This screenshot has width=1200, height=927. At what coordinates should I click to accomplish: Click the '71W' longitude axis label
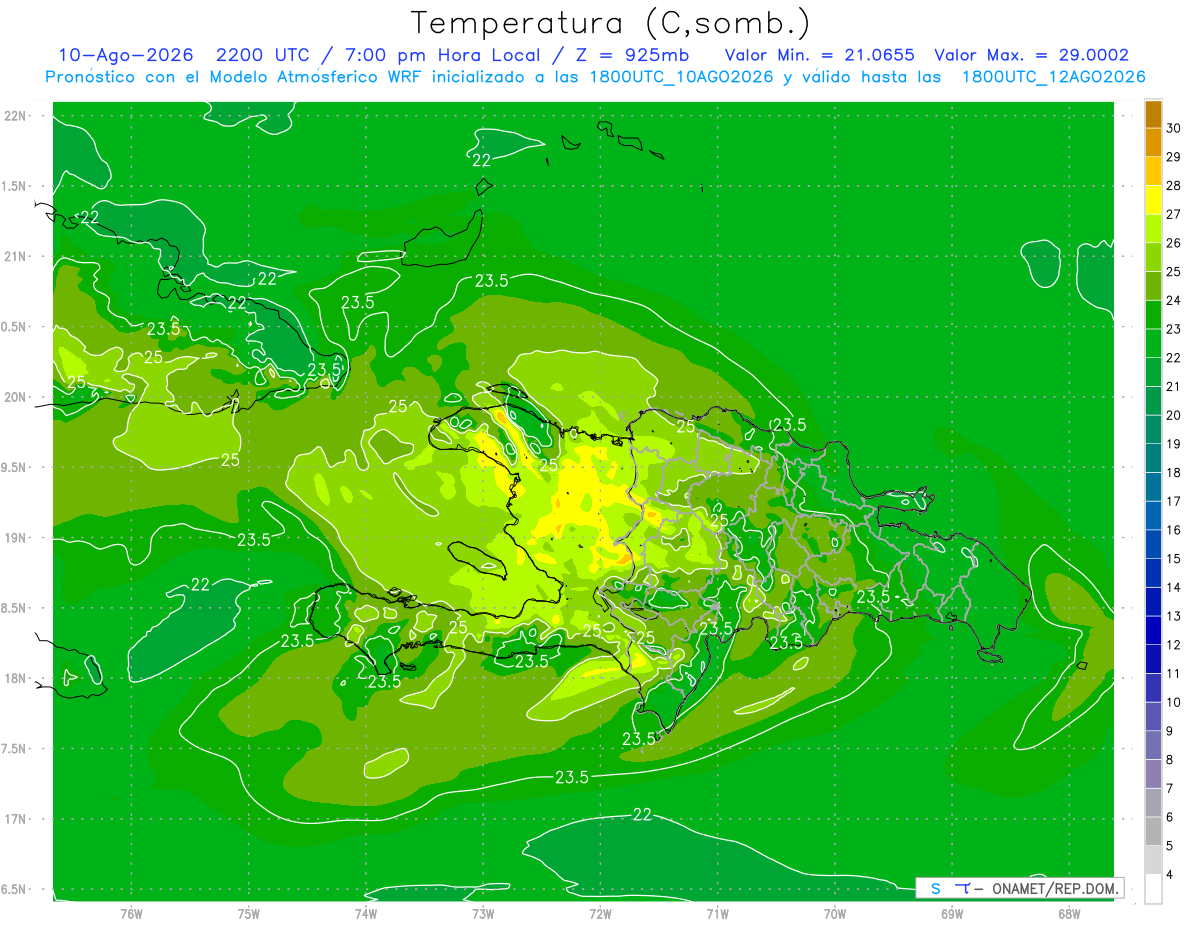717,913
